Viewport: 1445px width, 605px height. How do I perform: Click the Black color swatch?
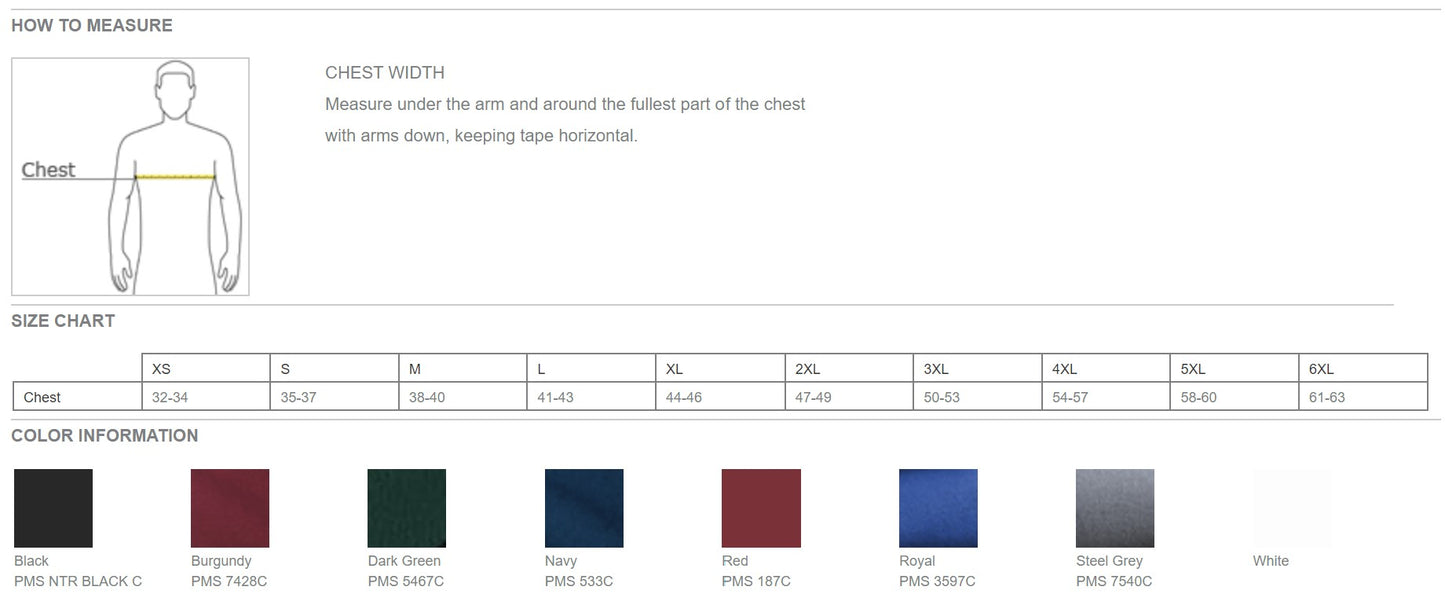(53, 508)
